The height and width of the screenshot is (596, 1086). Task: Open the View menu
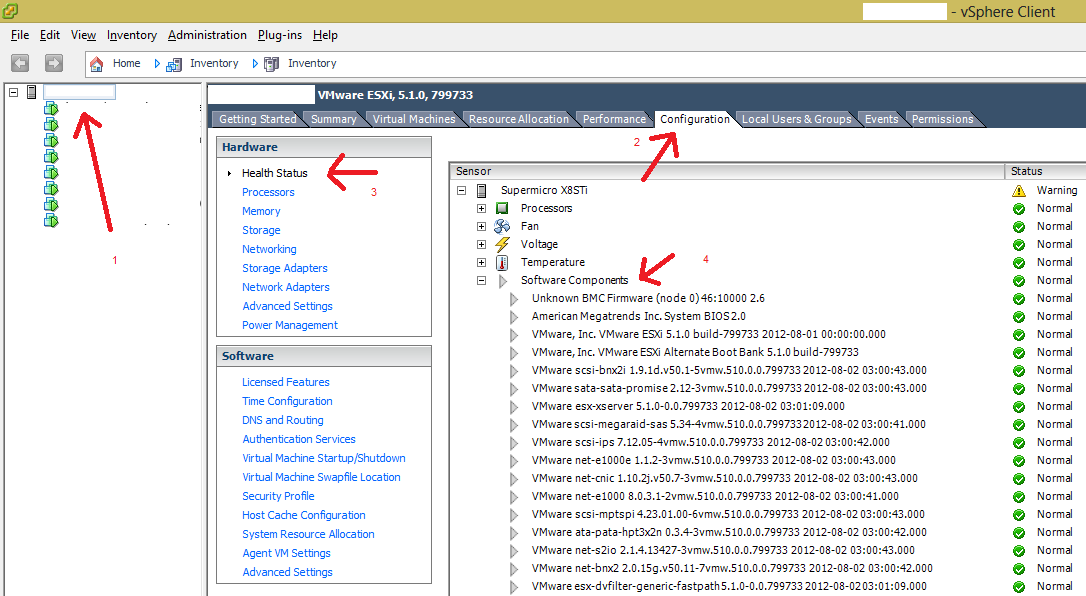83,35
